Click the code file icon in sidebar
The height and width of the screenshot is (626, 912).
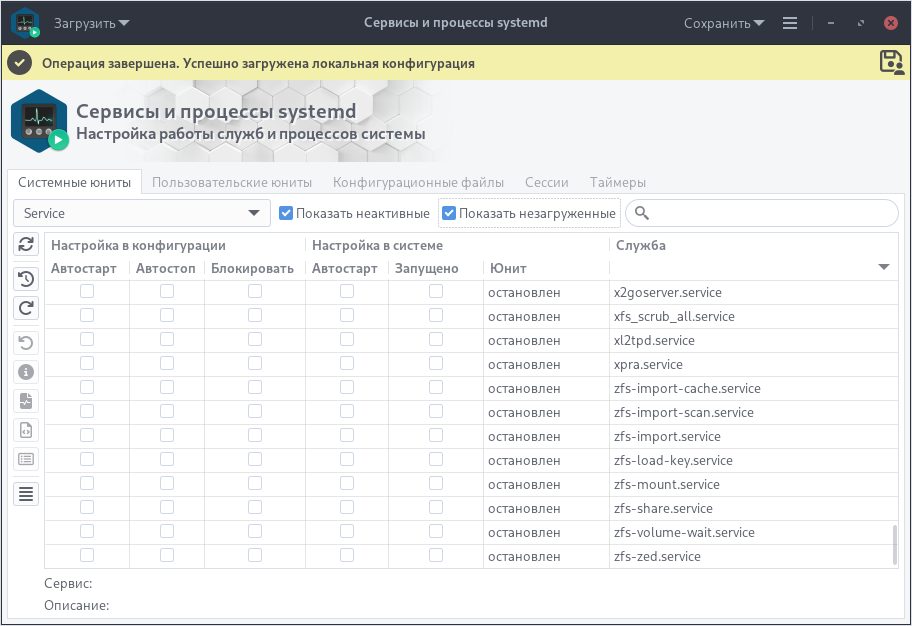coord(27,431)
